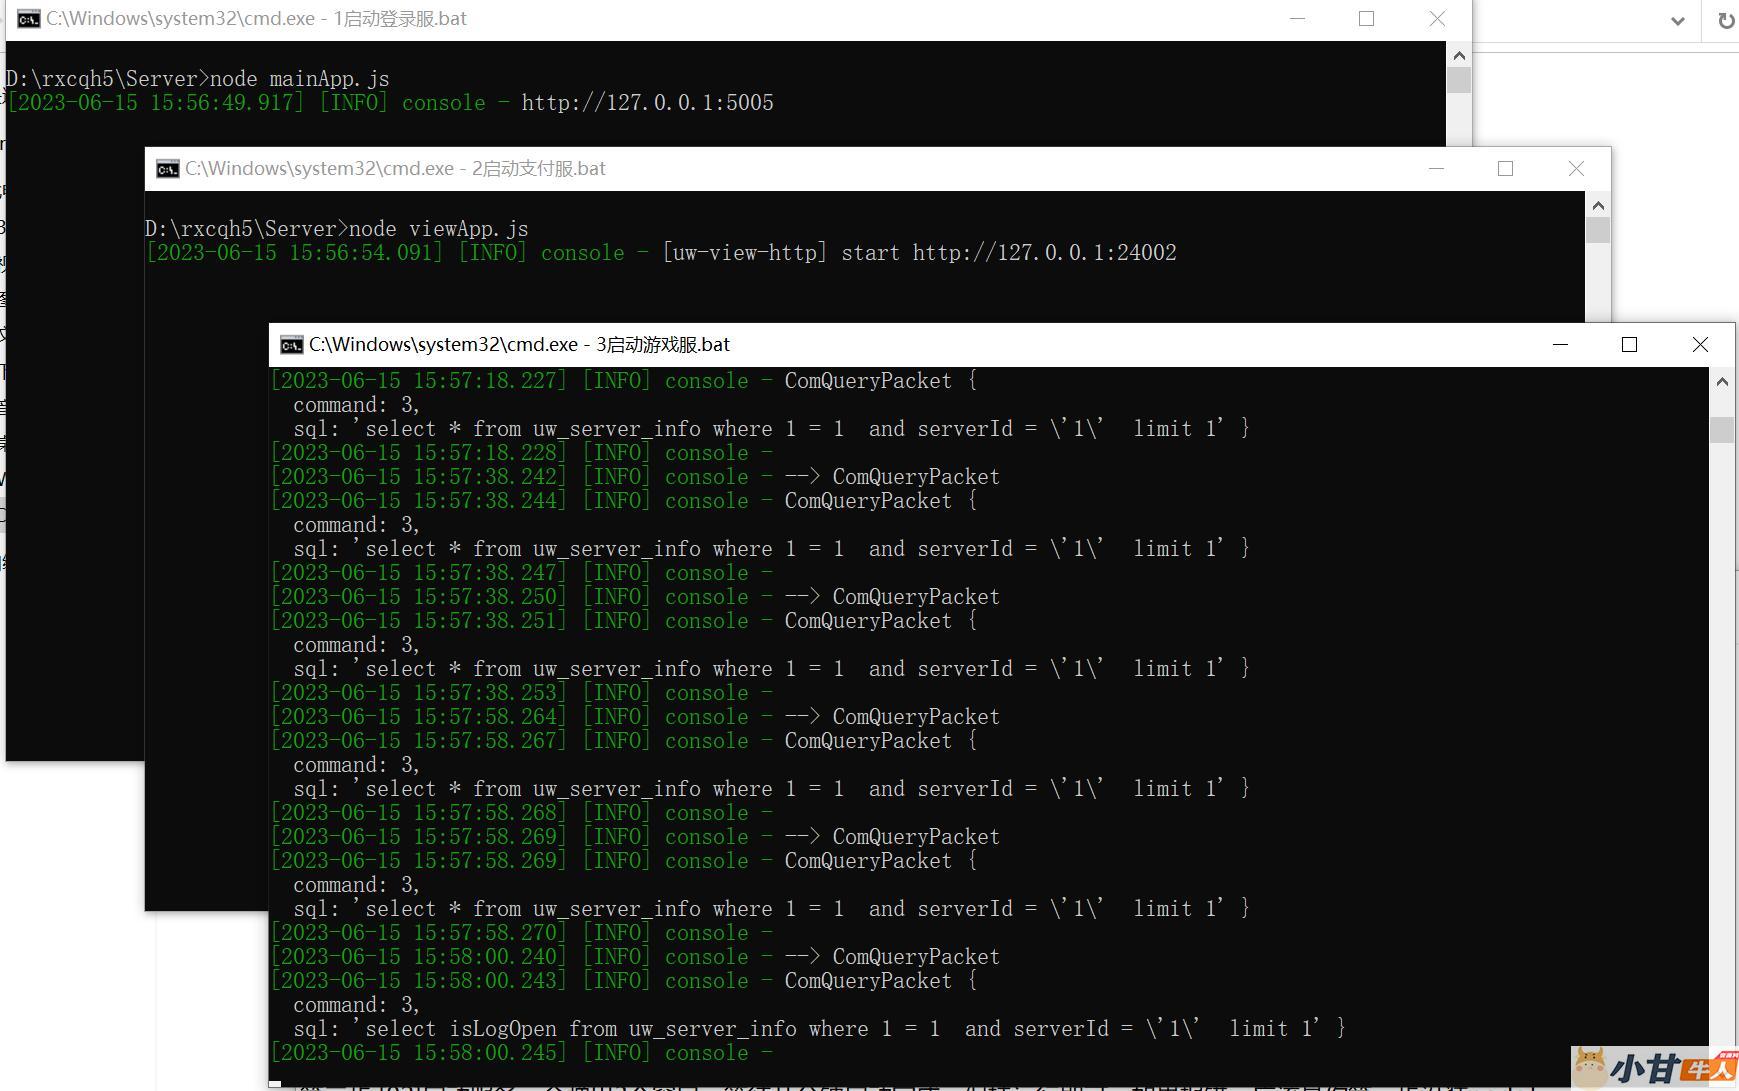
Task: Click scroll-up arrow in 1启动登录服.bat window
Action: (x=1459, y=56)
